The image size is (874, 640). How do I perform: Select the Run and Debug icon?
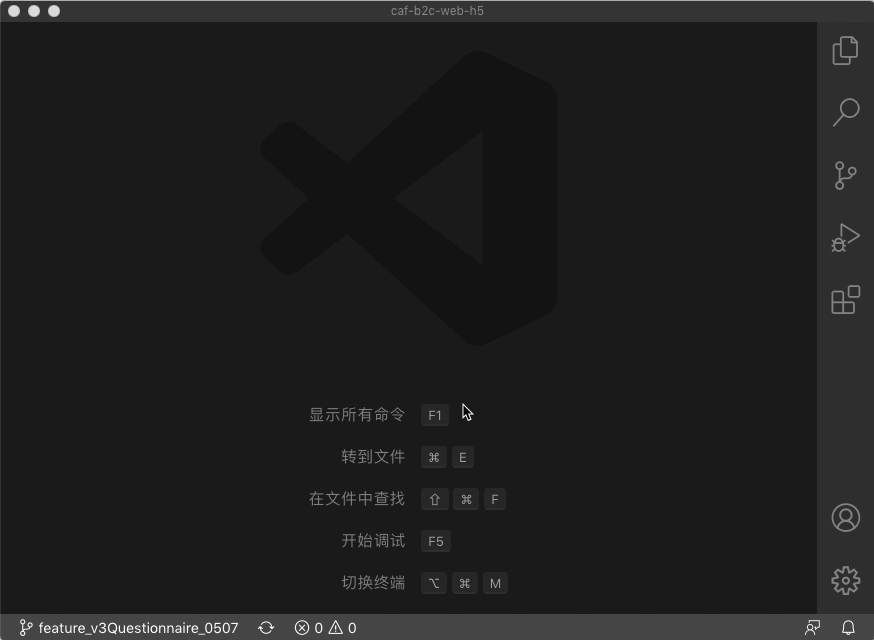click(x=845, y=237)
